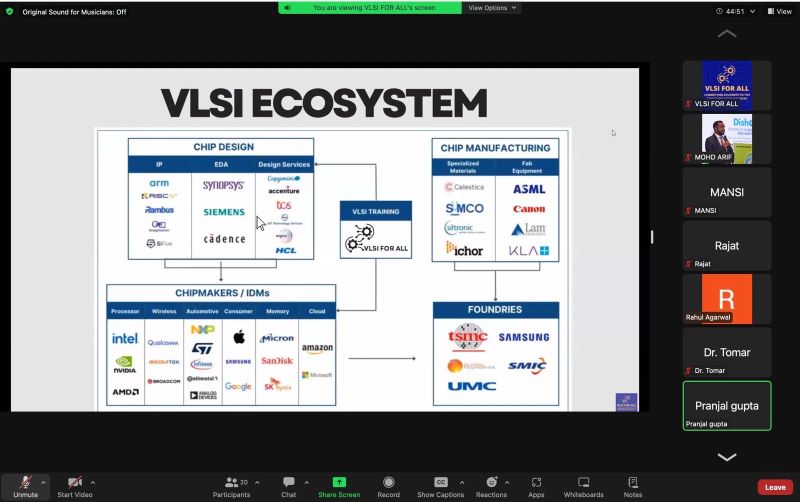Click the ichor logo under Specialized Materials

[464, 249]
